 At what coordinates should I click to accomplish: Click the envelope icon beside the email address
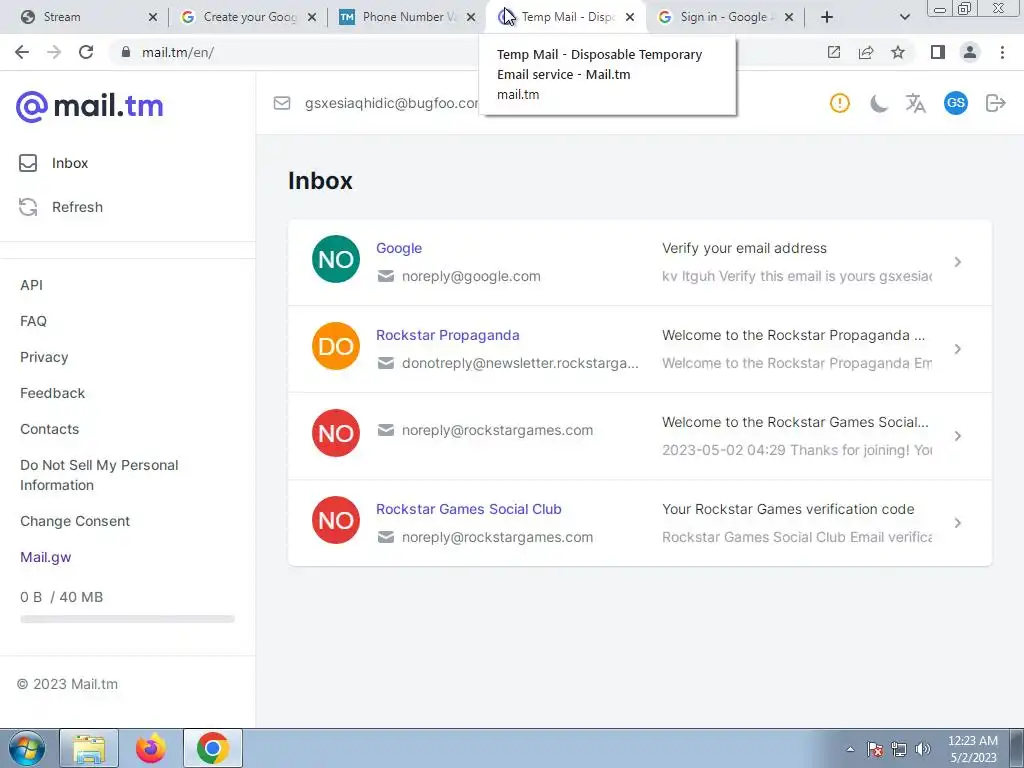(282, 103)
